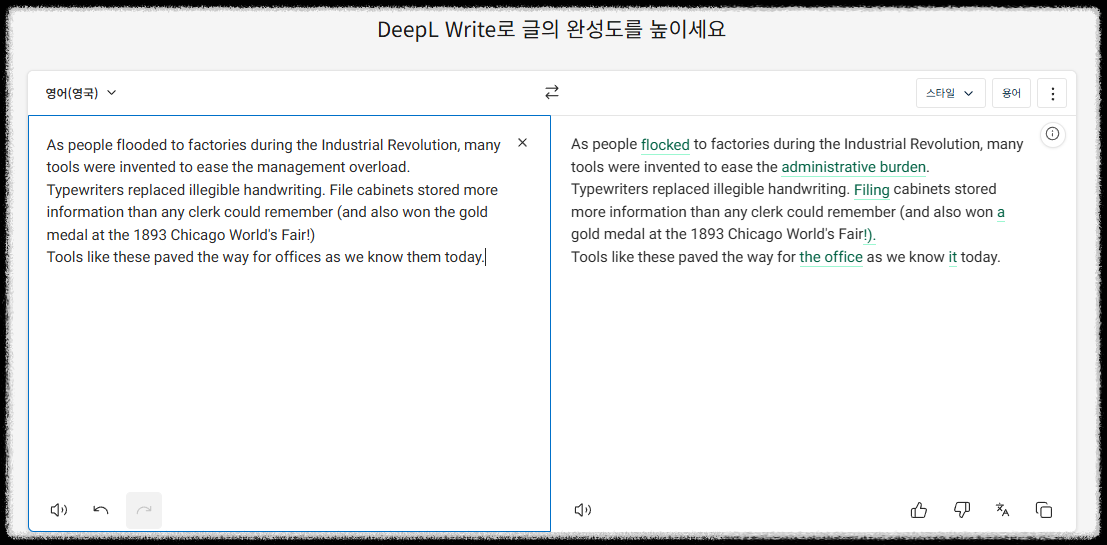Give thumbs up to the result
The width and height of the screenshot is (1107, 545).
[918, 510]
